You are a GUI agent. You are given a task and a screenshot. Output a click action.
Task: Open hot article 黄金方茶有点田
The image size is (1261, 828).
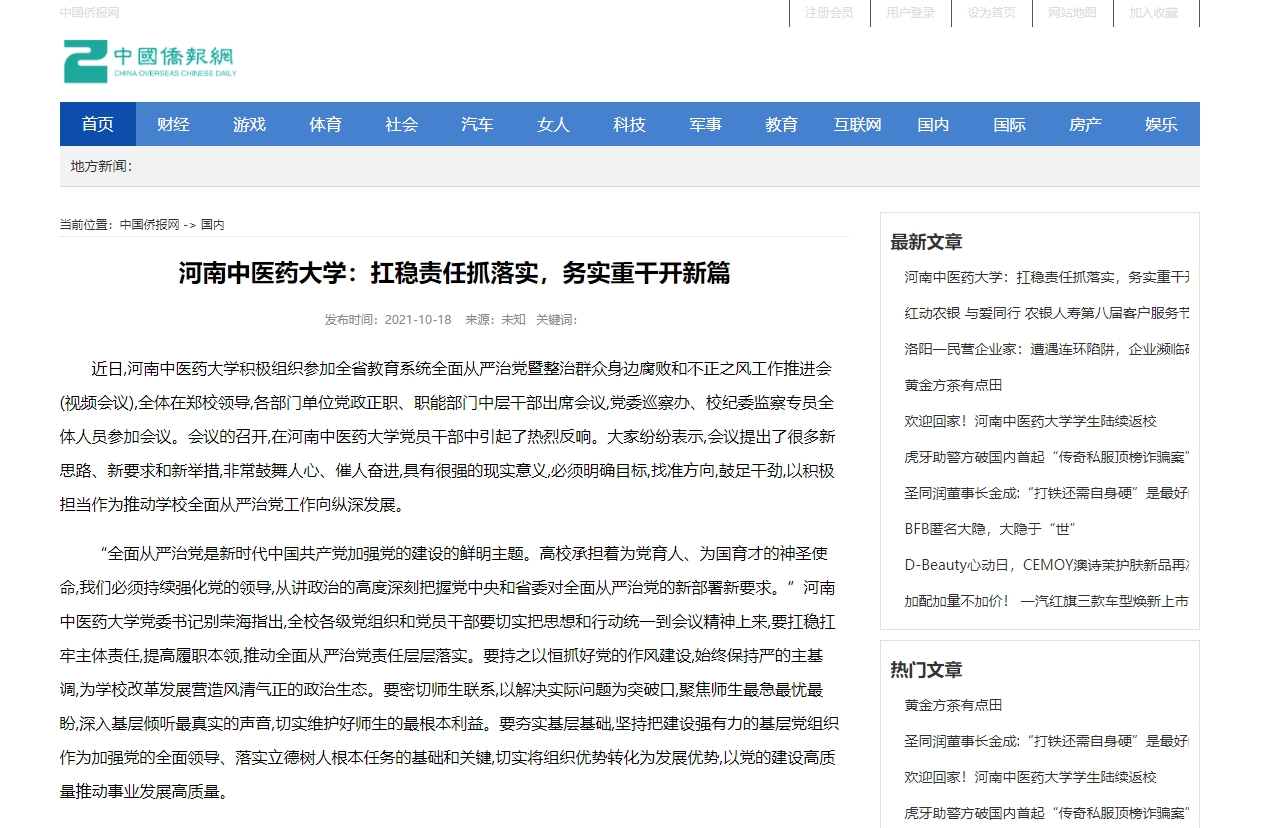953,705
